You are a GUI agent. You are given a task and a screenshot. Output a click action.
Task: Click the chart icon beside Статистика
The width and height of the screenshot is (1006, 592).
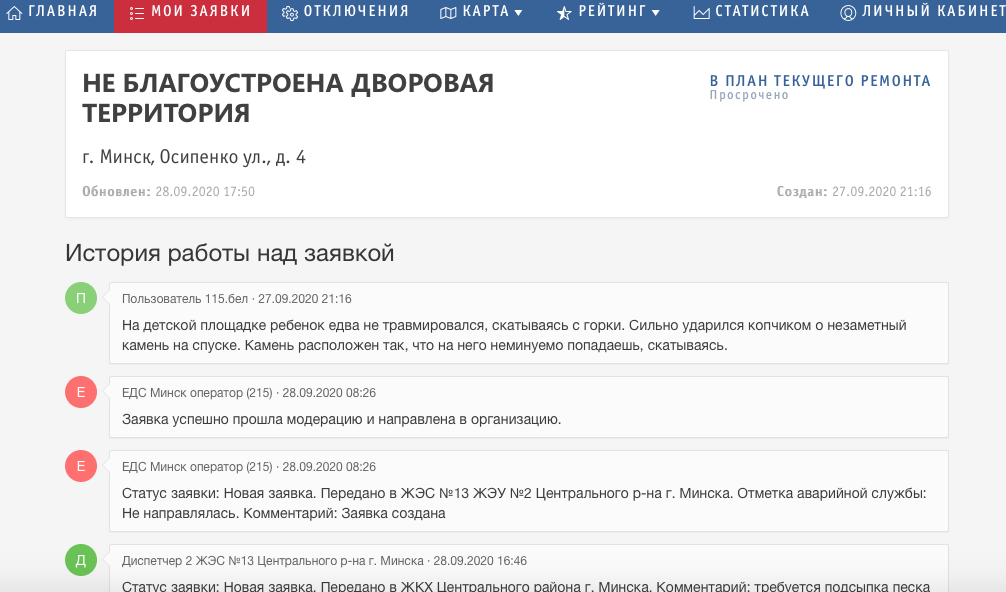pos(701,13)
